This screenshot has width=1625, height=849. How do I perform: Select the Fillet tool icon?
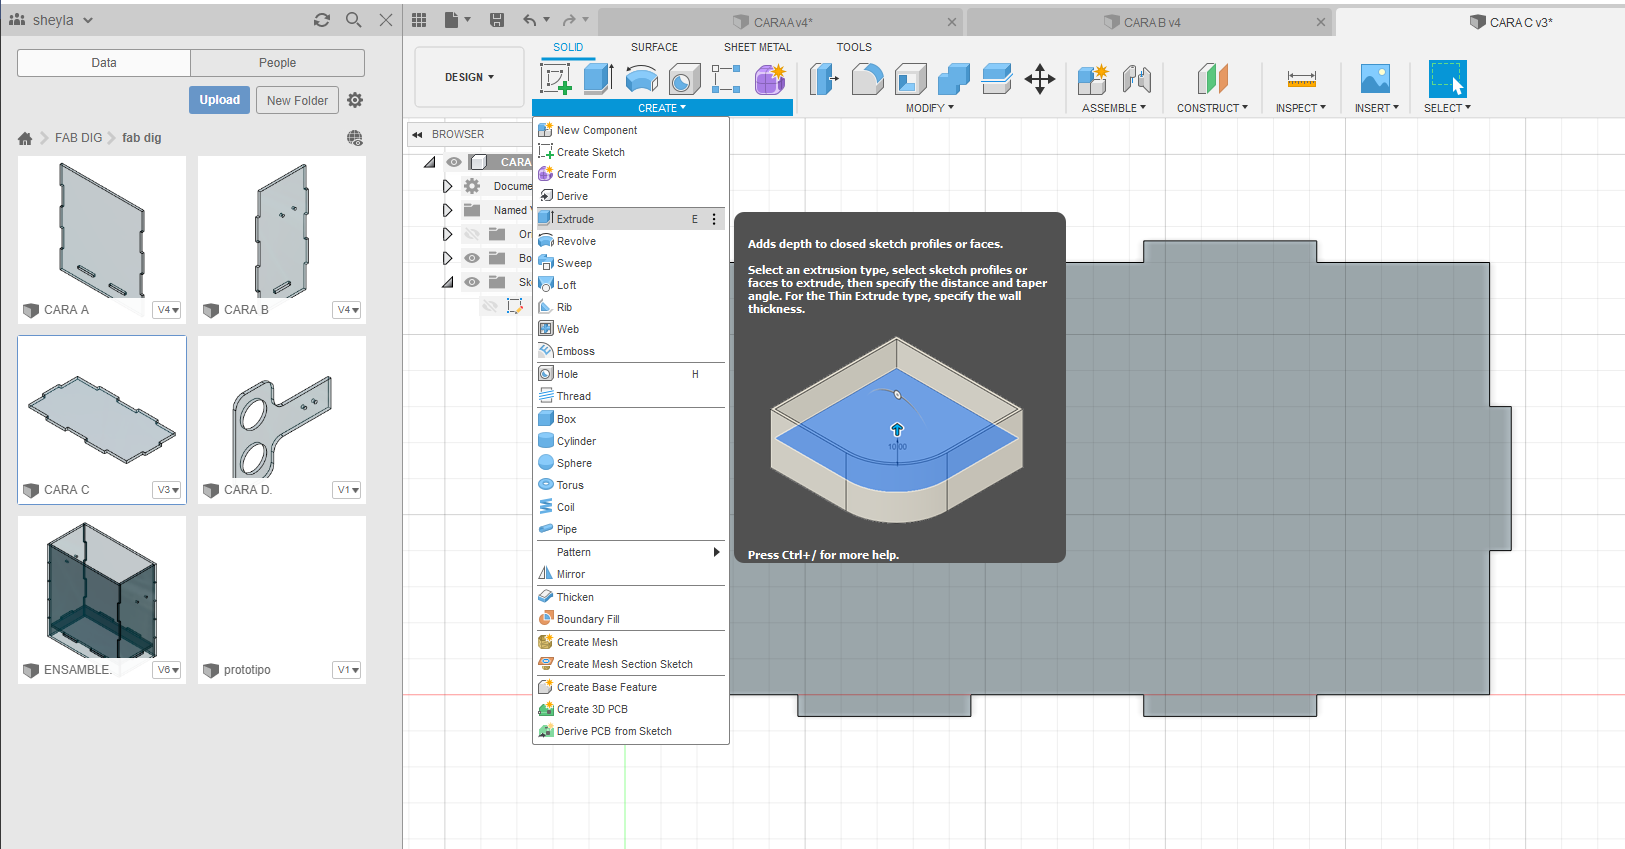click(867, 79)
